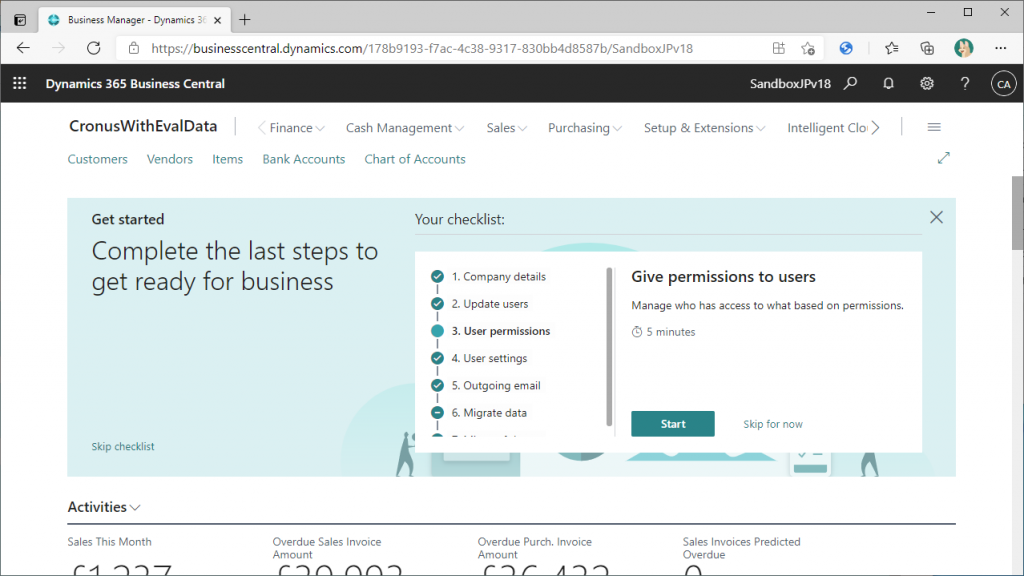1024x576 pixels.
Task: Open the browser tab actions menu icon
Action: click(20, 20)
